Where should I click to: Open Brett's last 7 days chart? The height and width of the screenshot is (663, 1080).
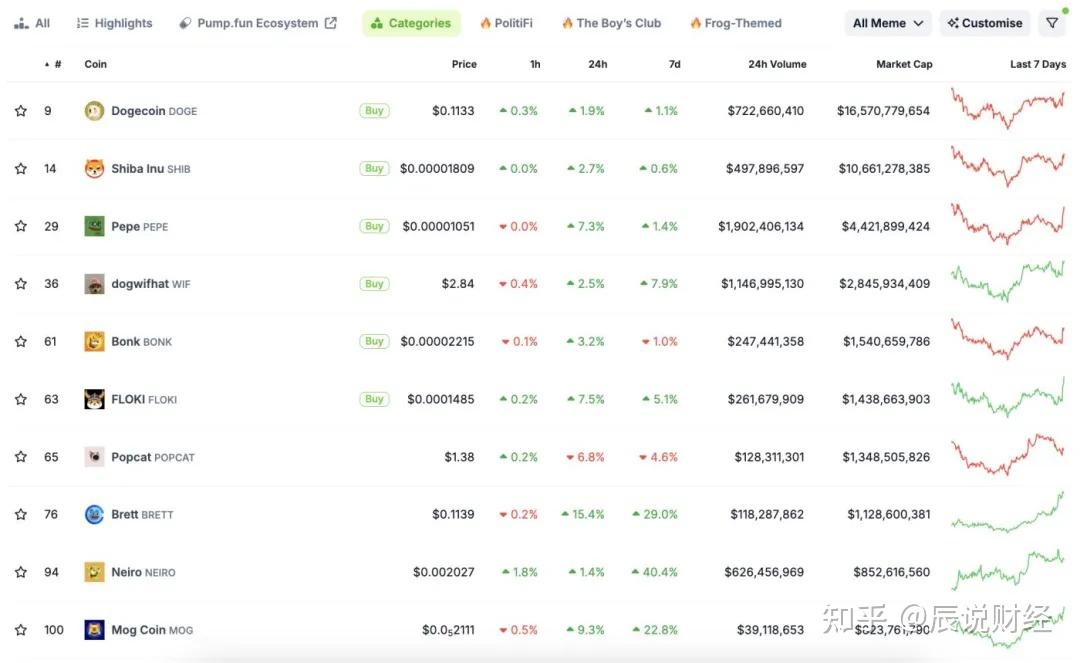click(x=1008, y=512)
